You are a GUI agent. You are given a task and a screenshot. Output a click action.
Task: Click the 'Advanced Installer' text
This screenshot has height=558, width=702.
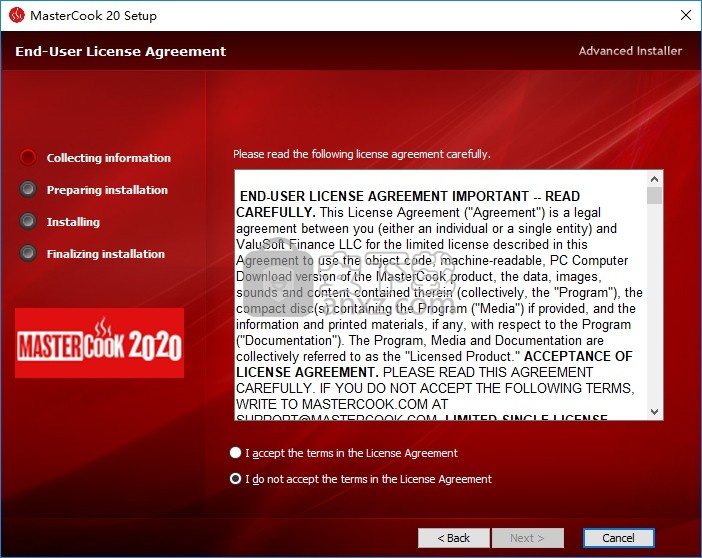click(x=630, y=51)
